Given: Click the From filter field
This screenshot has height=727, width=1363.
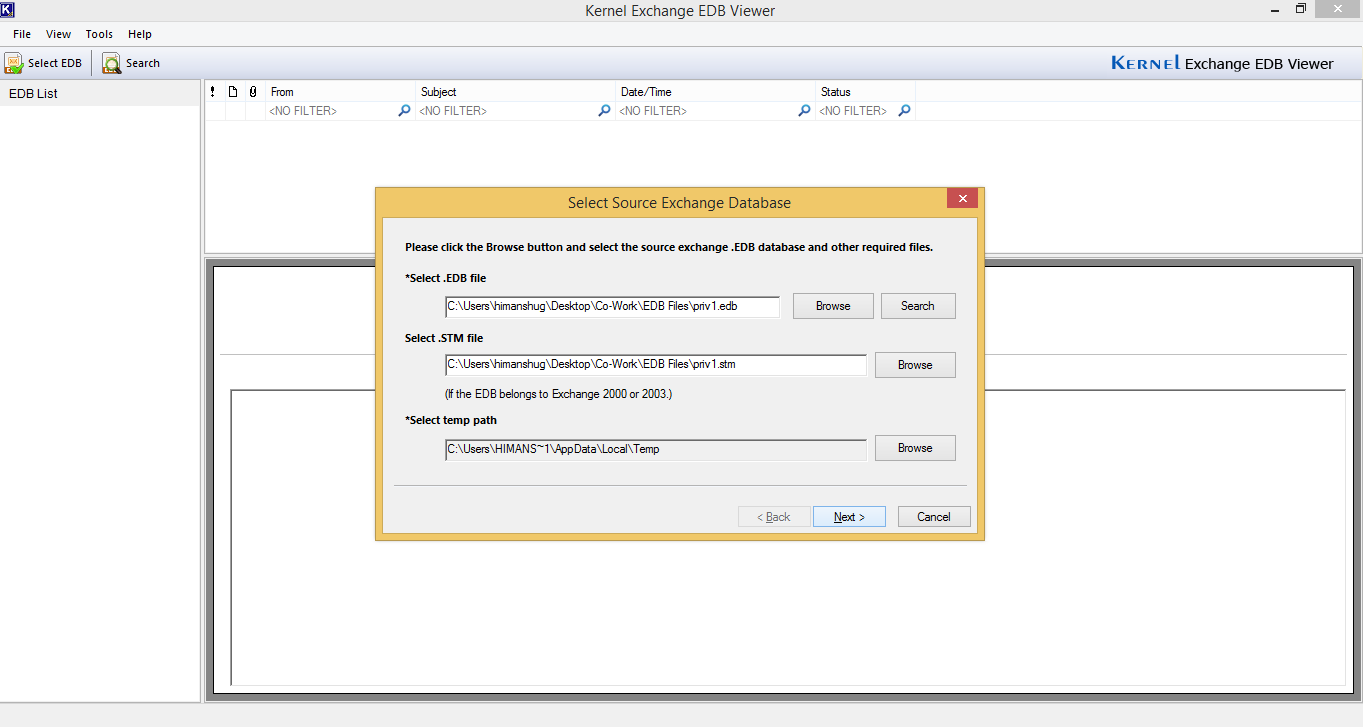Looking at the screenshot, I should pos(332,111).
